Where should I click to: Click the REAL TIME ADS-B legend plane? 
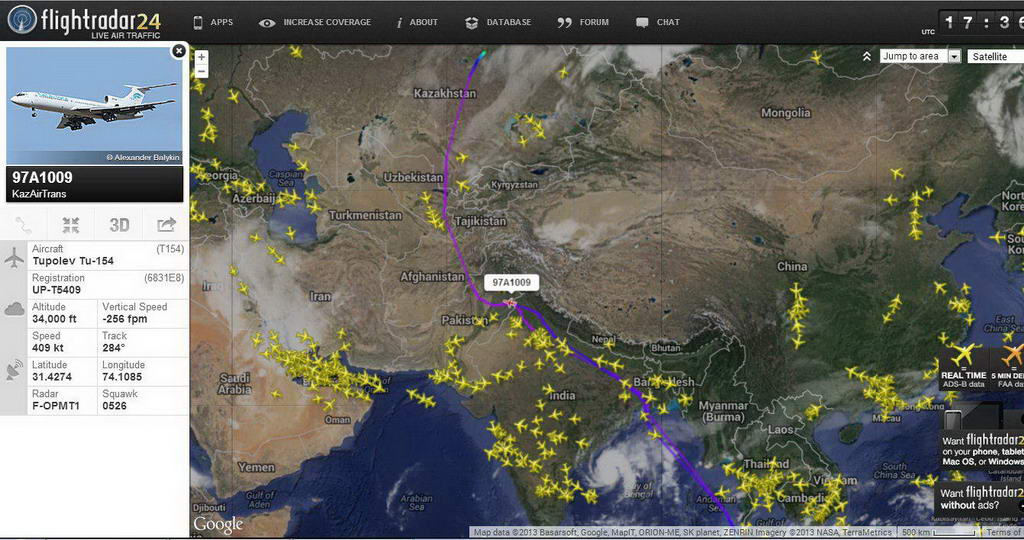(x=963, y=355)
